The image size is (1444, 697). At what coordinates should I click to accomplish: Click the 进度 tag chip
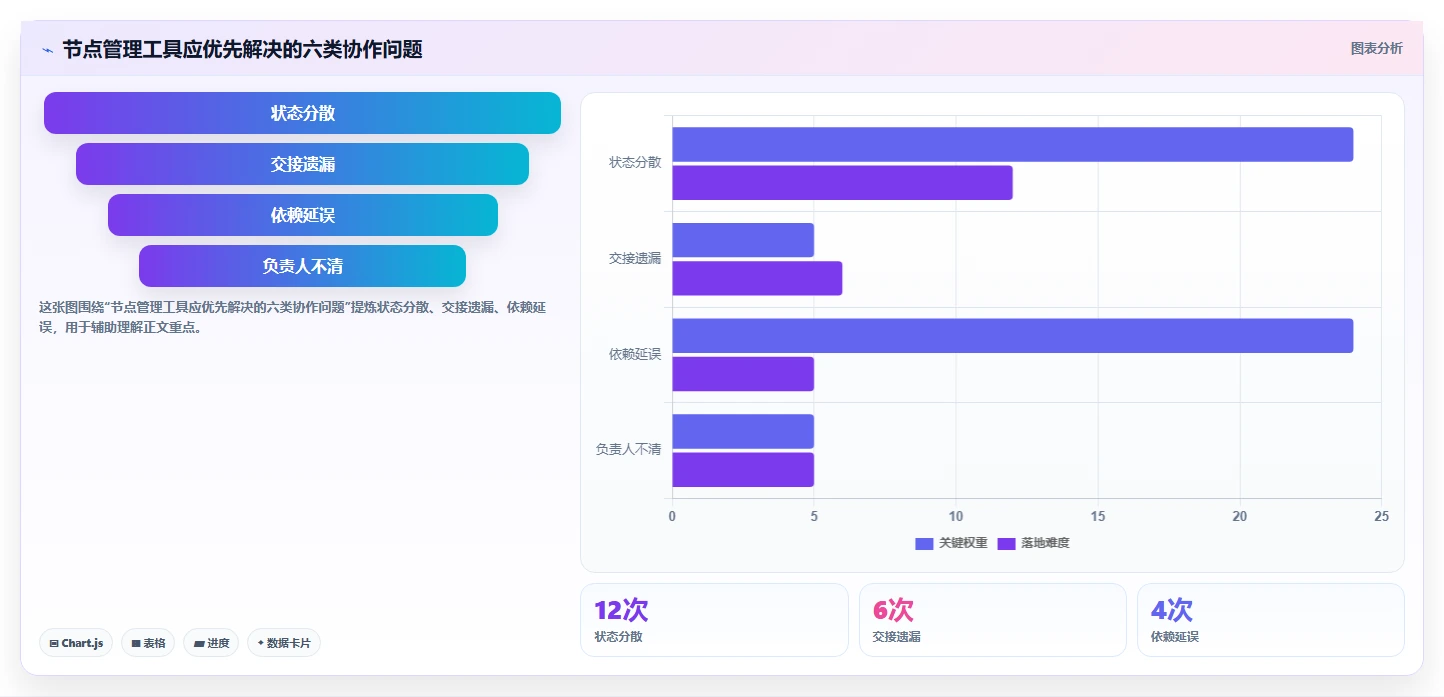tap(211, 643)
